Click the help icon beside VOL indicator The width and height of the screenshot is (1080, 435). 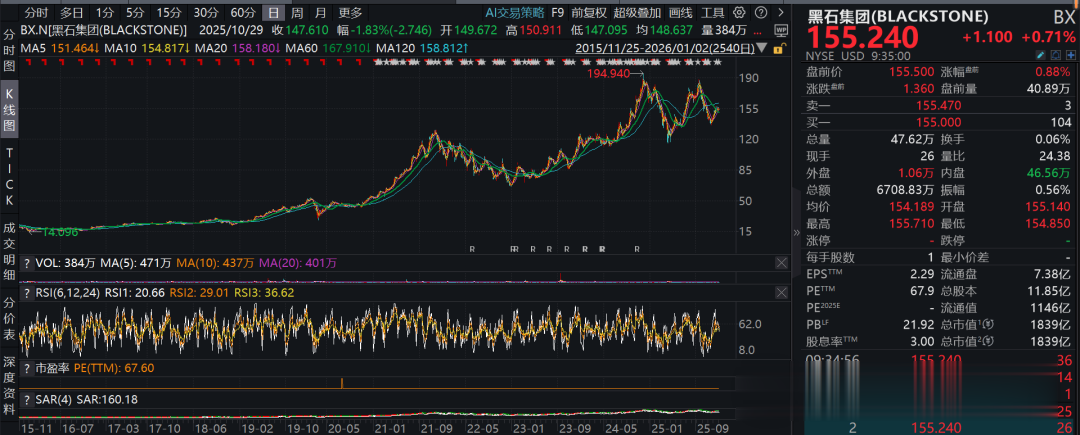coord(27,263)
